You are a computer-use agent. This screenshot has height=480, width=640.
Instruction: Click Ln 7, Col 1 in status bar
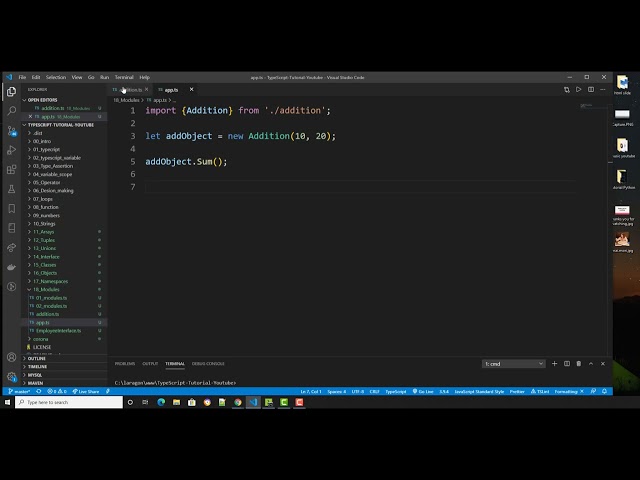(311, 391)
